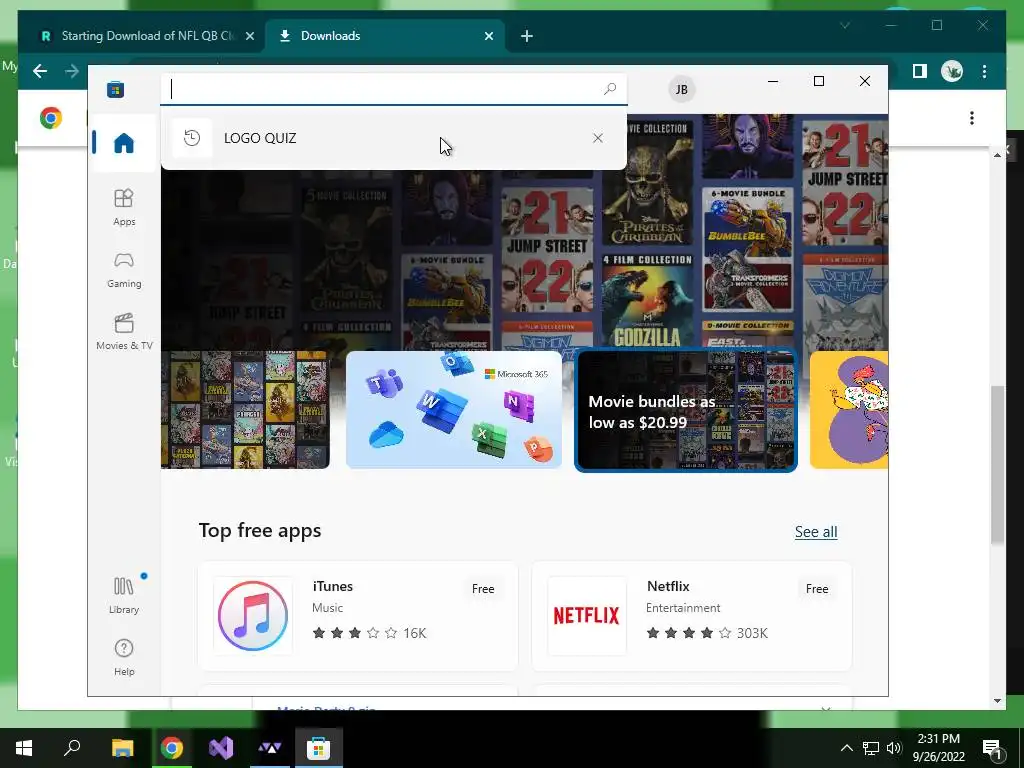Click the search magnifier icon in Store
The width and height of the screenshot is (1024, 768).
[x=609, y=89]
